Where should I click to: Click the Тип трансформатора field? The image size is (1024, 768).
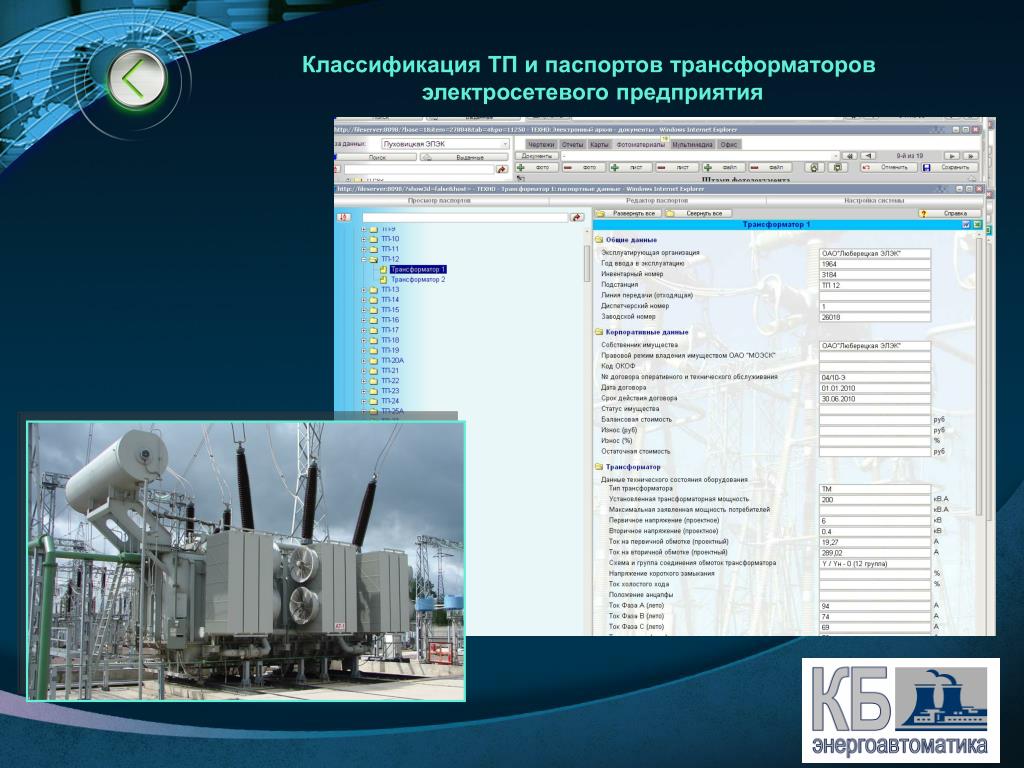click(874, 488)
